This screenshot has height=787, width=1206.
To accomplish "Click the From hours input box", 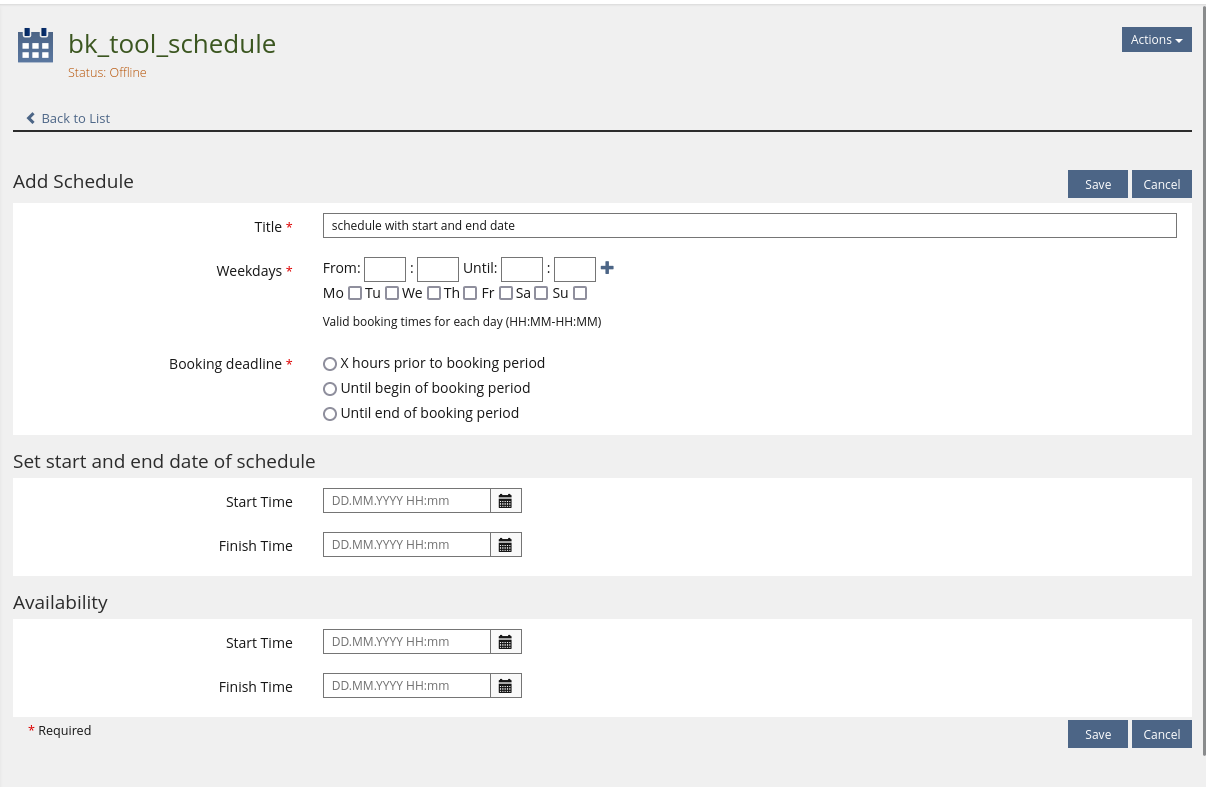I will (x=385, y=269).
